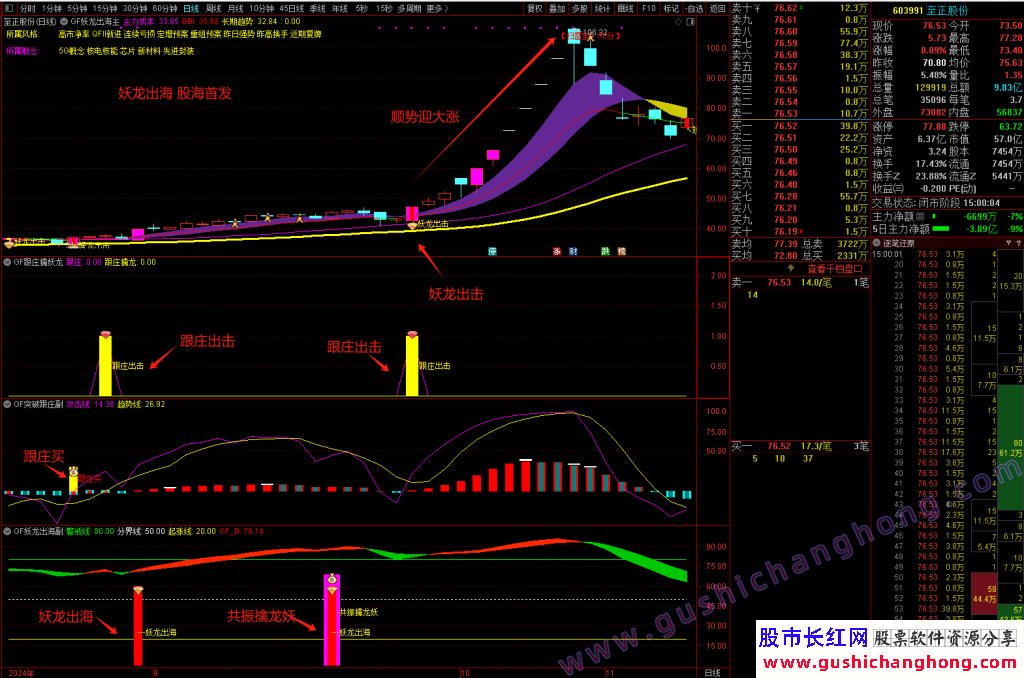
Task: Collapse the GF跟庄擒妖龙 sub-panel arrow
Action: 8,262
